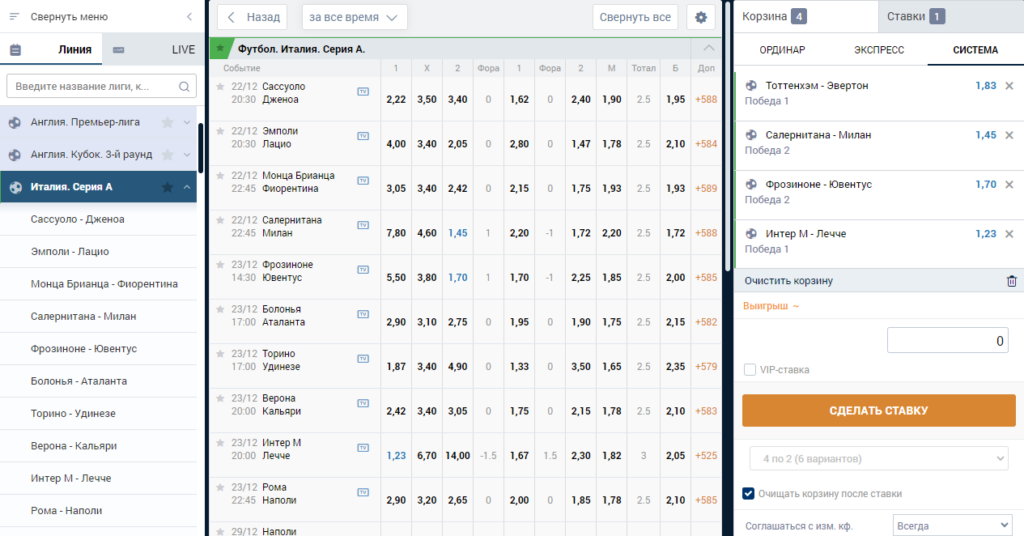Select the ОРДИНАР bet type tab
Screen dimensions: 1024x536
[x=782, y=50]
